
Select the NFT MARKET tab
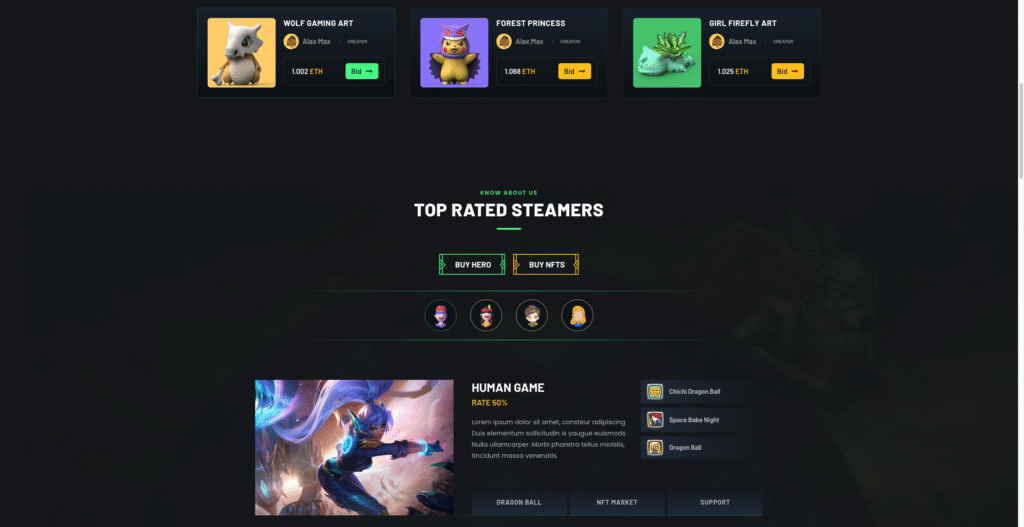point(616,502)
